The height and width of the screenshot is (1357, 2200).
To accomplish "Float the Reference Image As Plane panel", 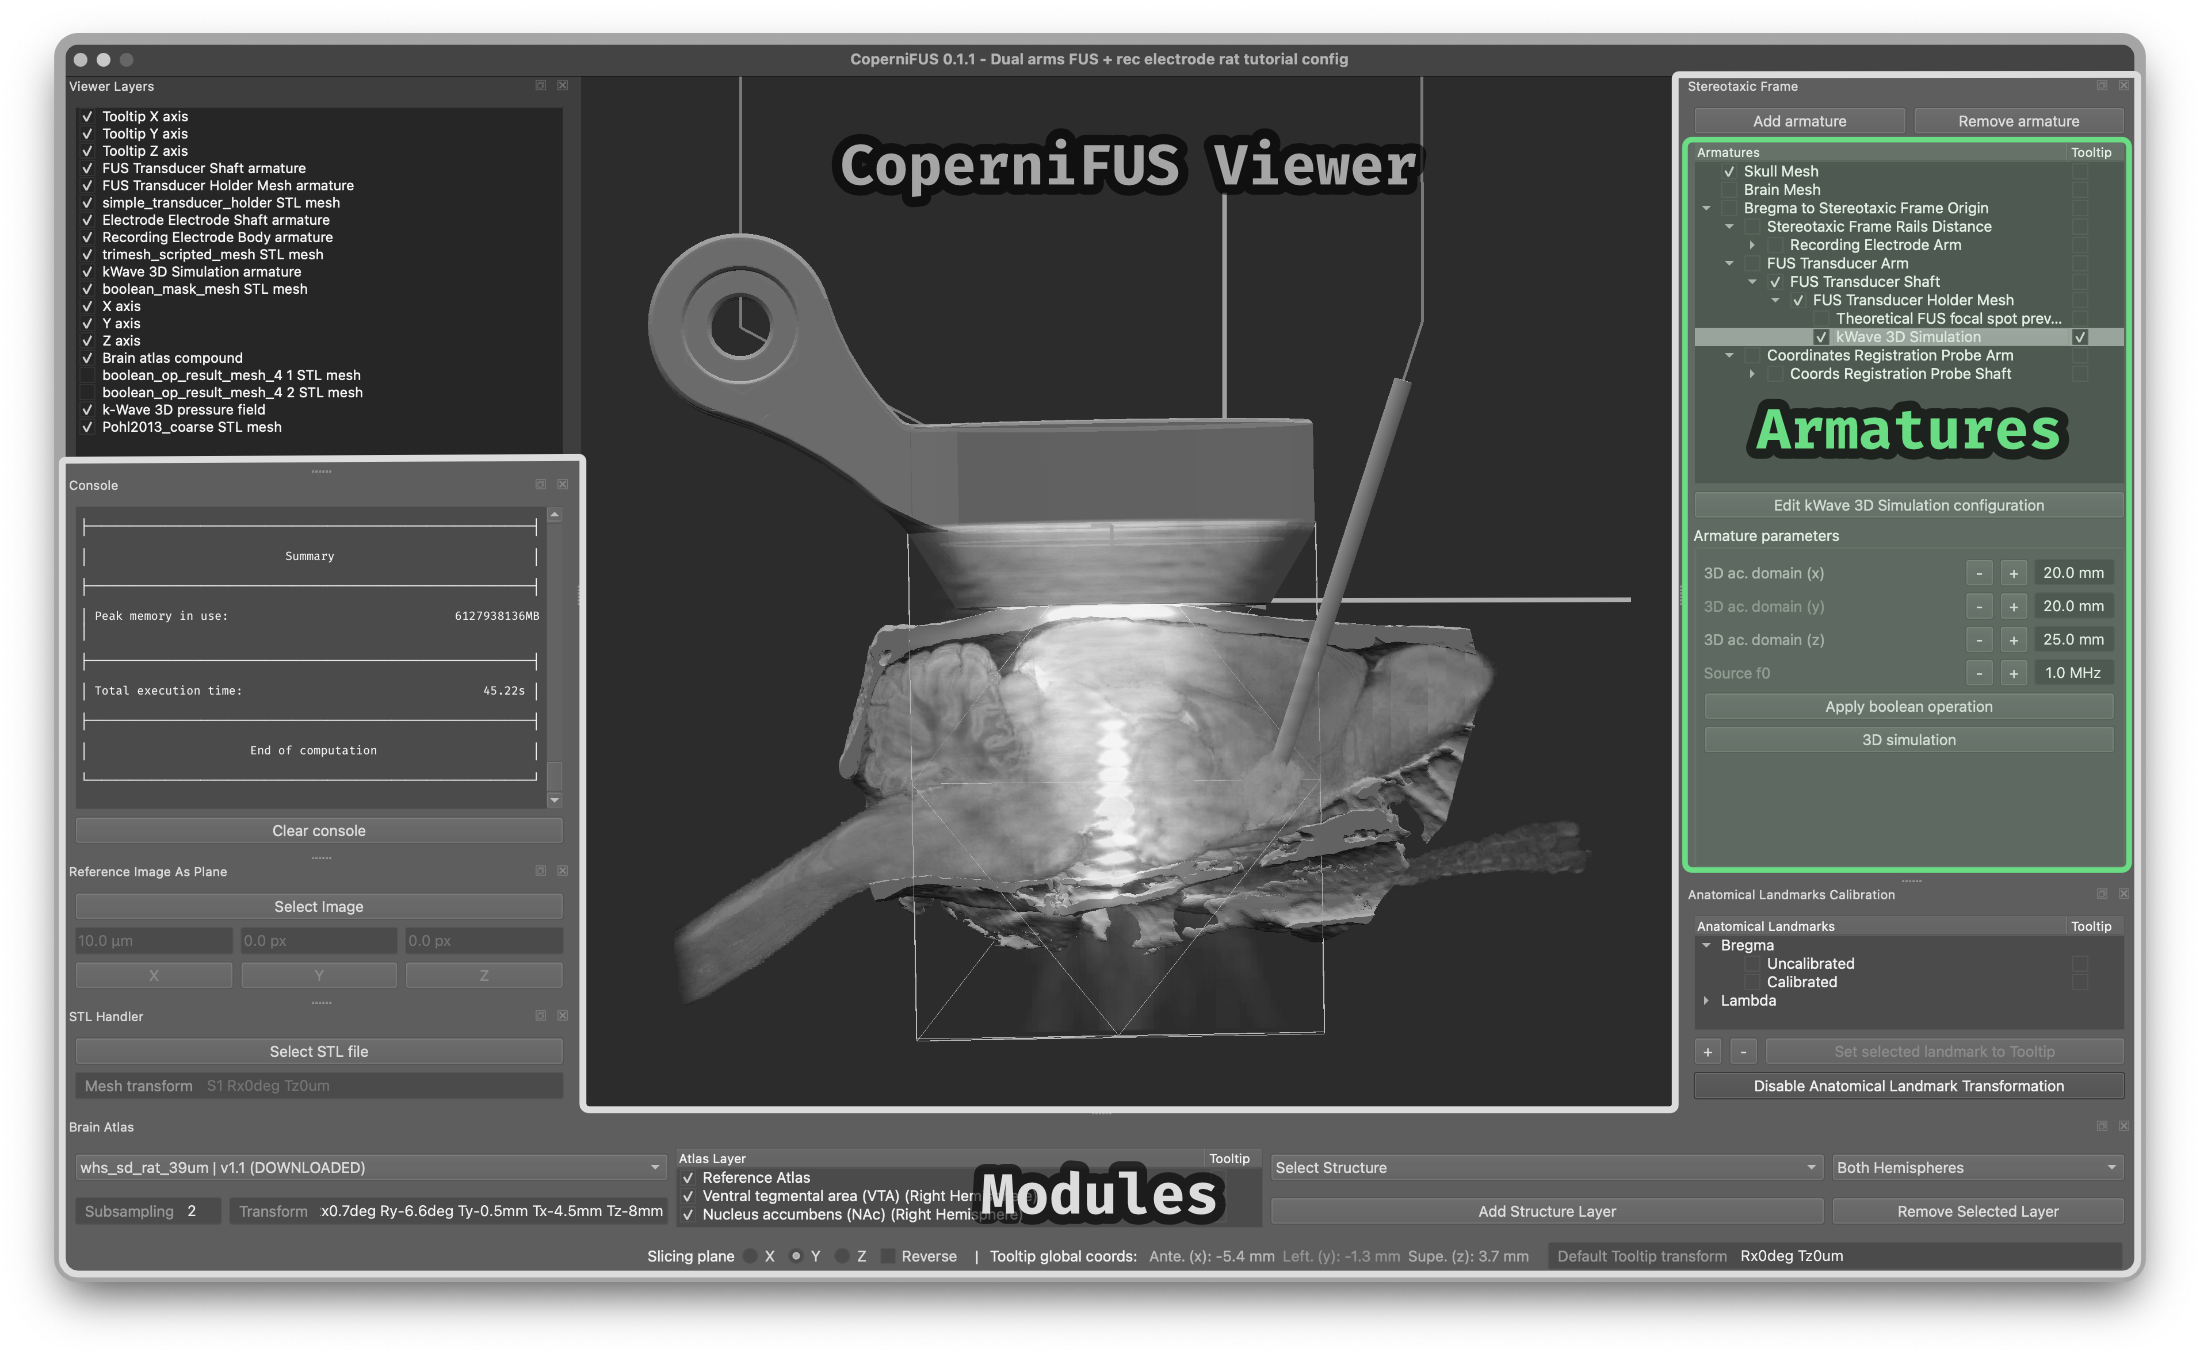I will 541,871.
